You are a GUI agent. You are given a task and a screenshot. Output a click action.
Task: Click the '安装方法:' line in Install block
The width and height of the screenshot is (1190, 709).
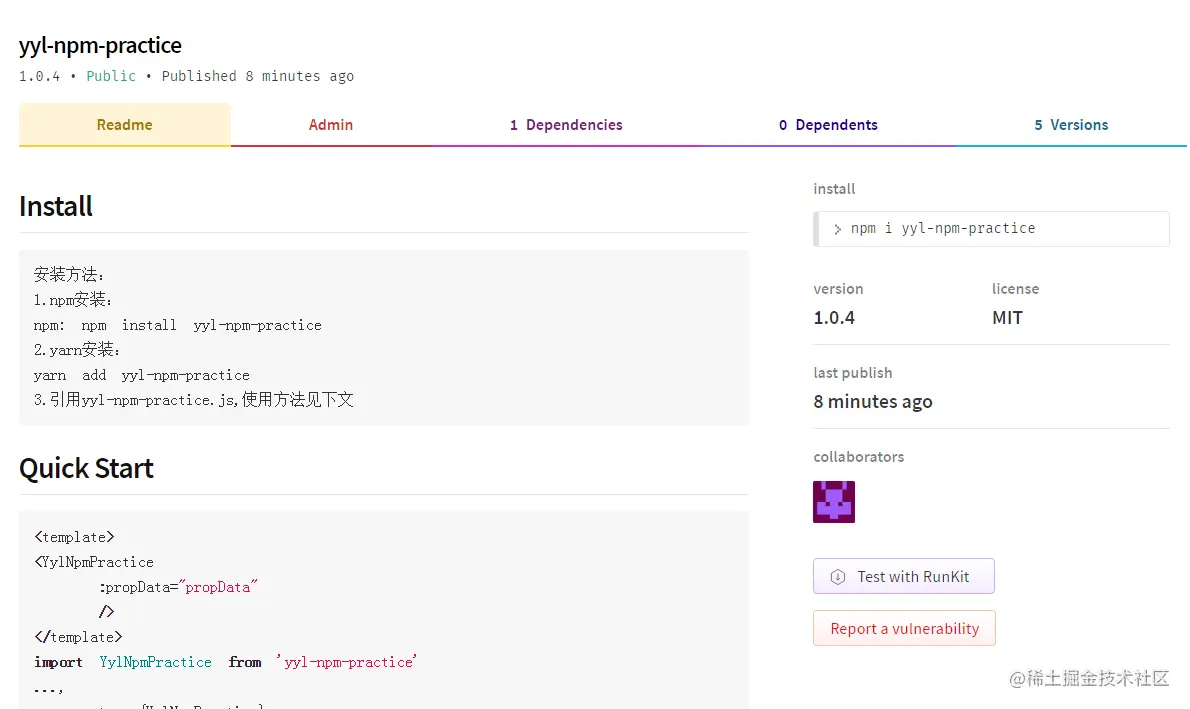tap(68, 275)
